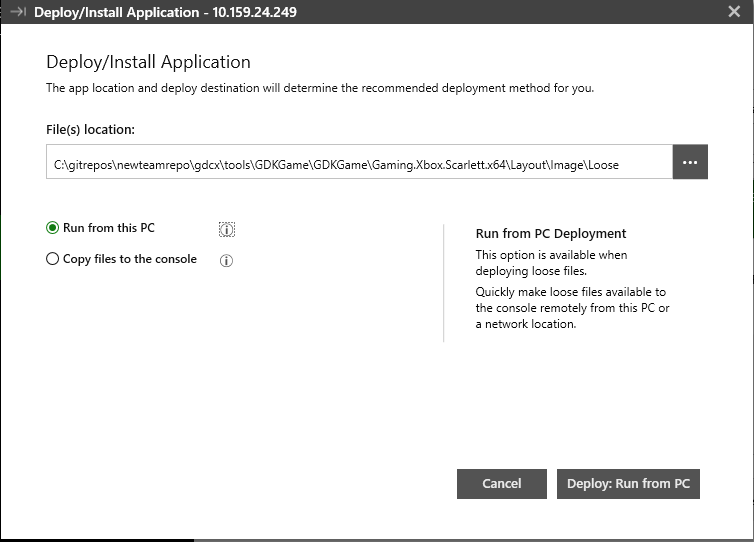Click the File(s) location label
This screenshot has height=542, width=754.
[x=90, y=130]
